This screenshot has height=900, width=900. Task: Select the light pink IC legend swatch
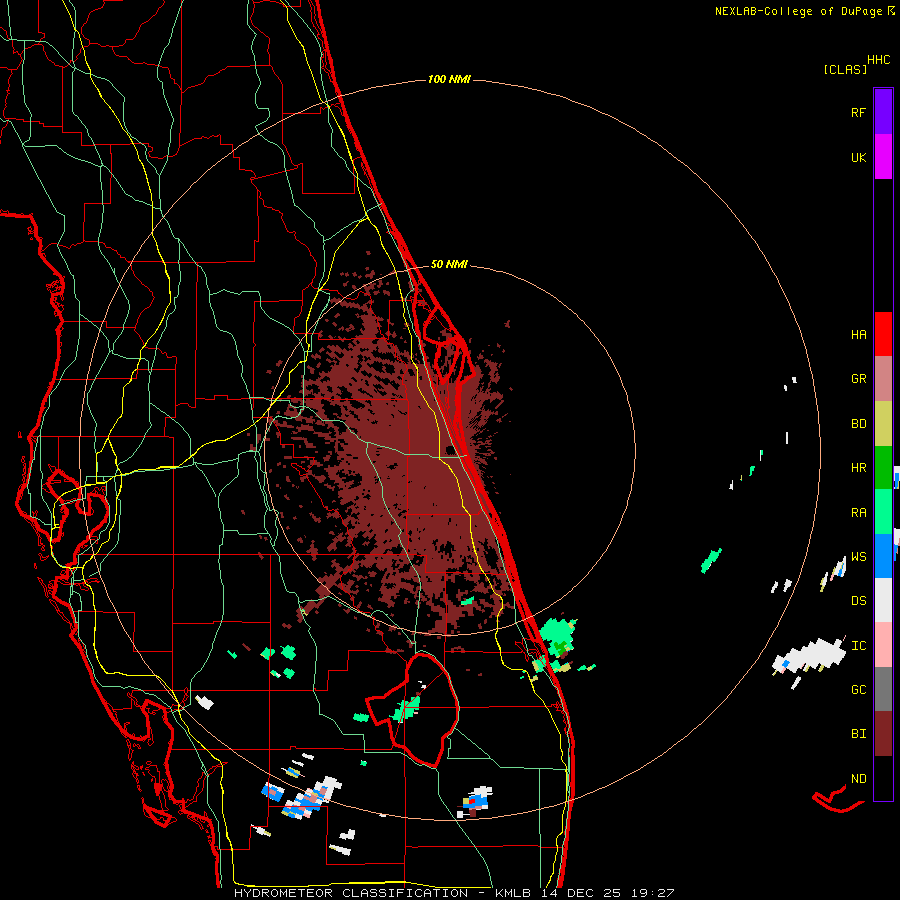tap(883, 645)
